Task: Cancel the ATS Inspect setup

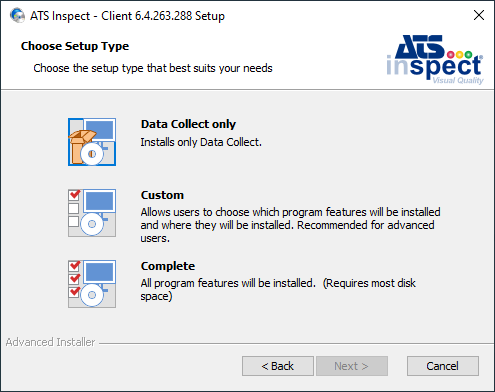Action: point(443,366)
